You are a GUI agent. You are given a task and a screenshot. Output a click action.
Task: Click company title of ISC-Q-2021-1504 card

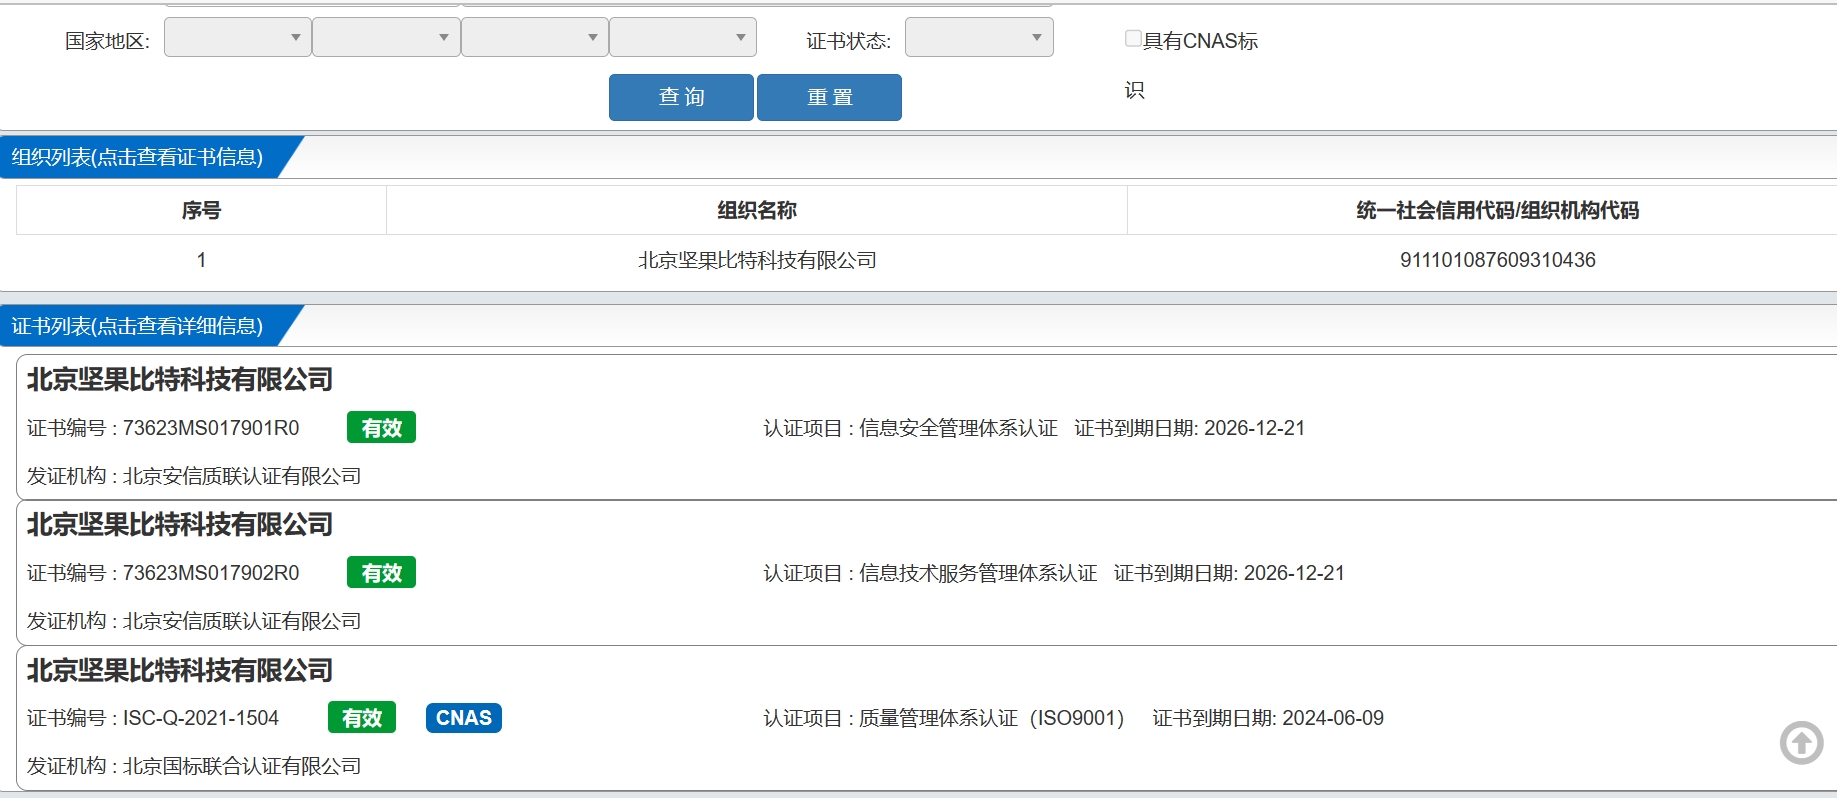coord(180,670)
